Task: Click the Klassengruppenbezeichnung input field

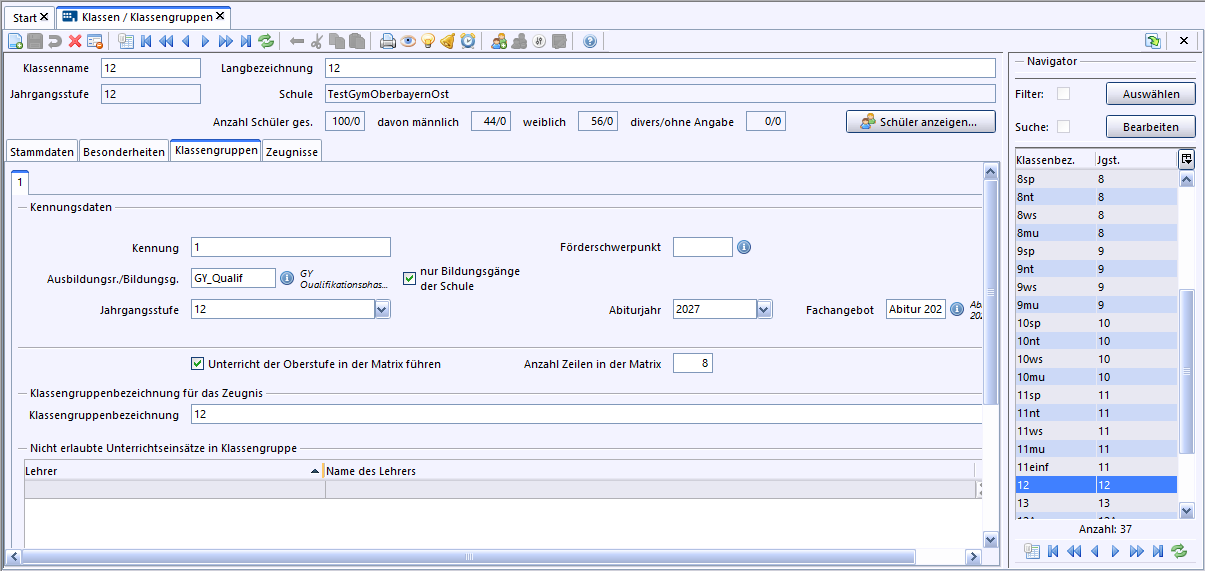Action: click(586, 414)
